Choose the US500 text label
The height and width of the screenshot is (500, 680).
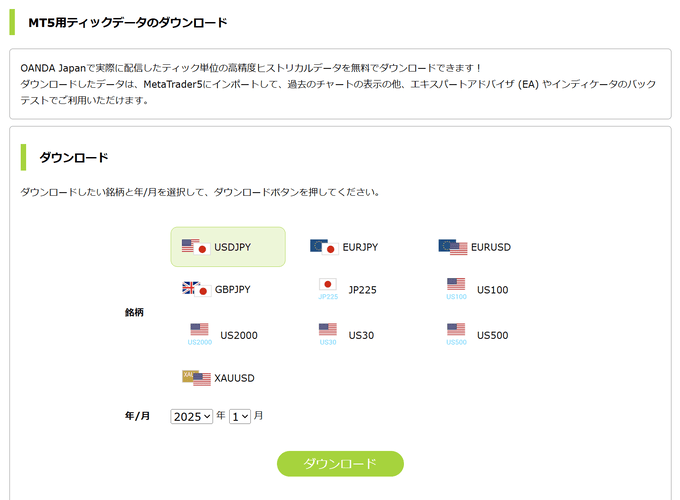[492, 335]
